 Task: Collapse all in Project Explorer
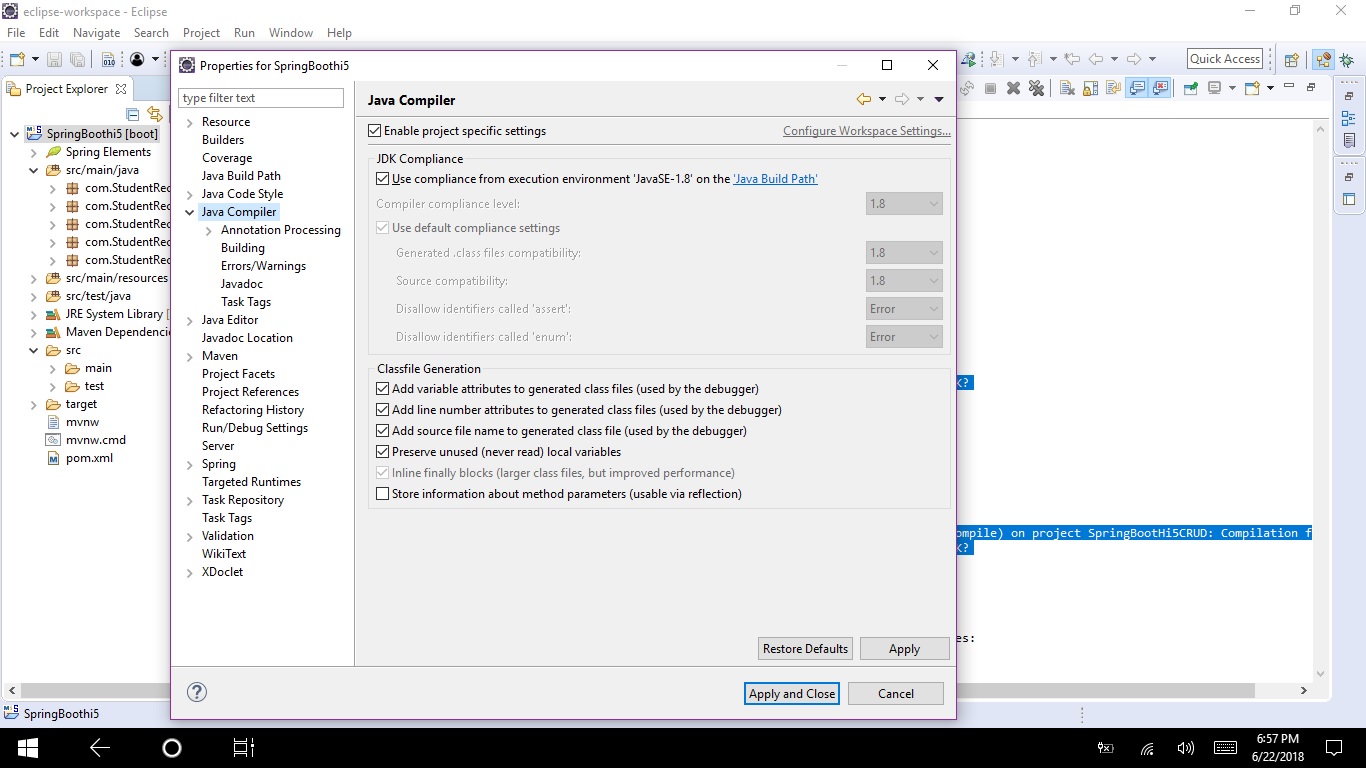tap(133, 114)
